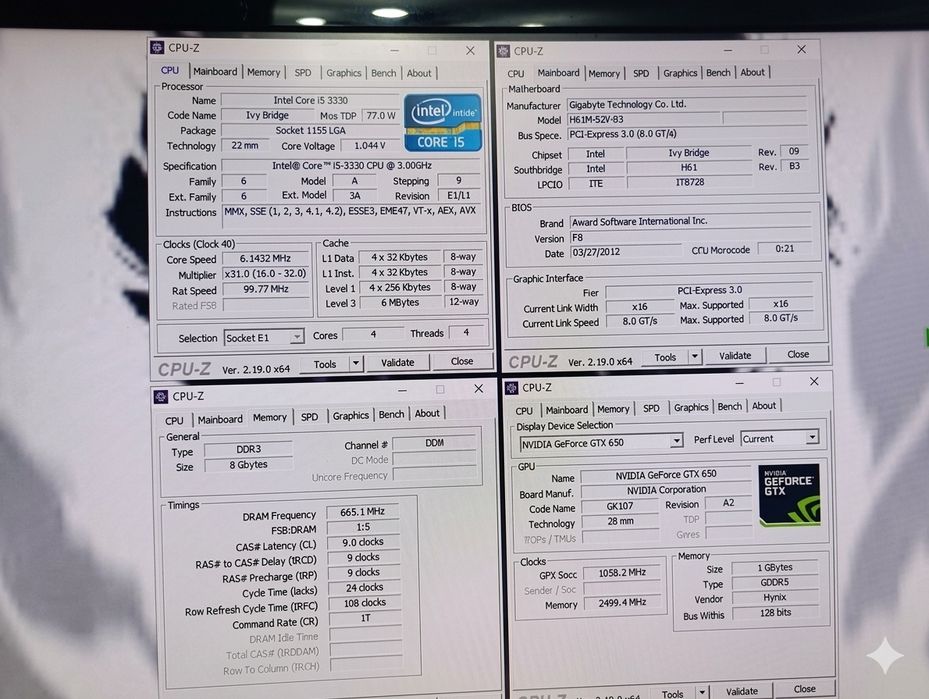Click Tools button in processor window
Viewport: 929px width, 699px height.
click(325, 364)
